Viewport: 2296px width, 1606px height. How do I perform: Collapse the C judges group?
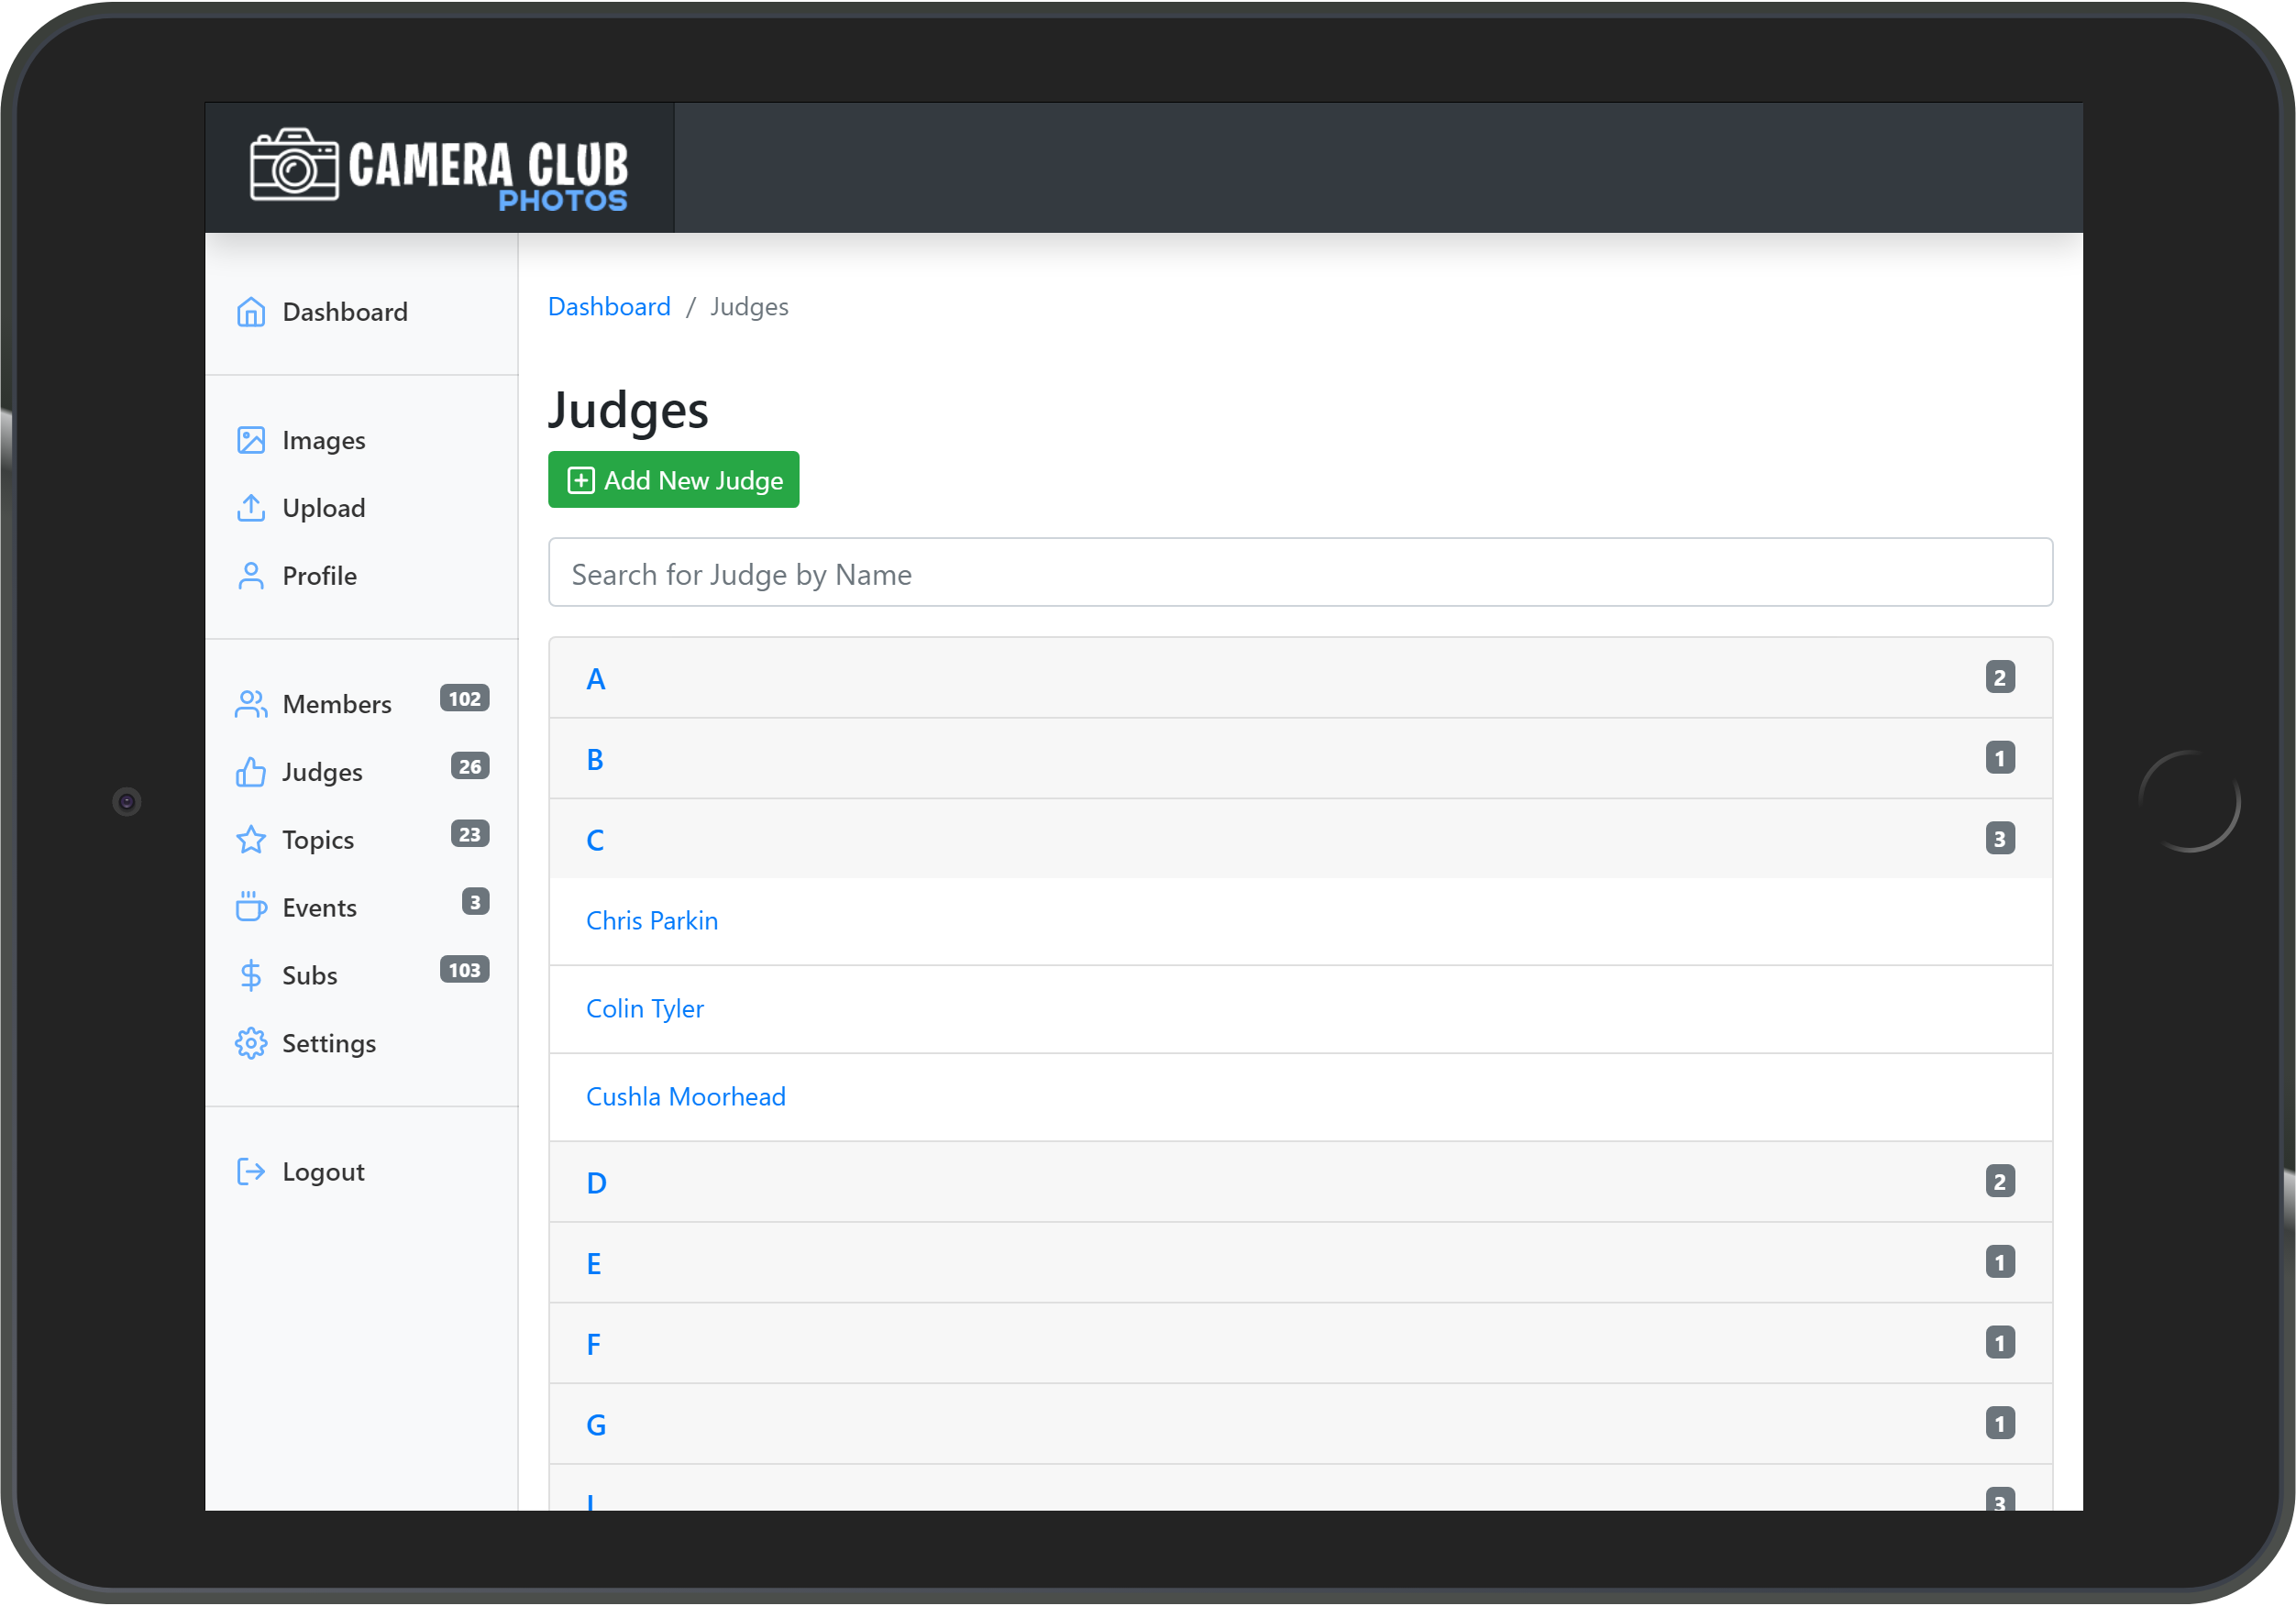coord(595,840)
